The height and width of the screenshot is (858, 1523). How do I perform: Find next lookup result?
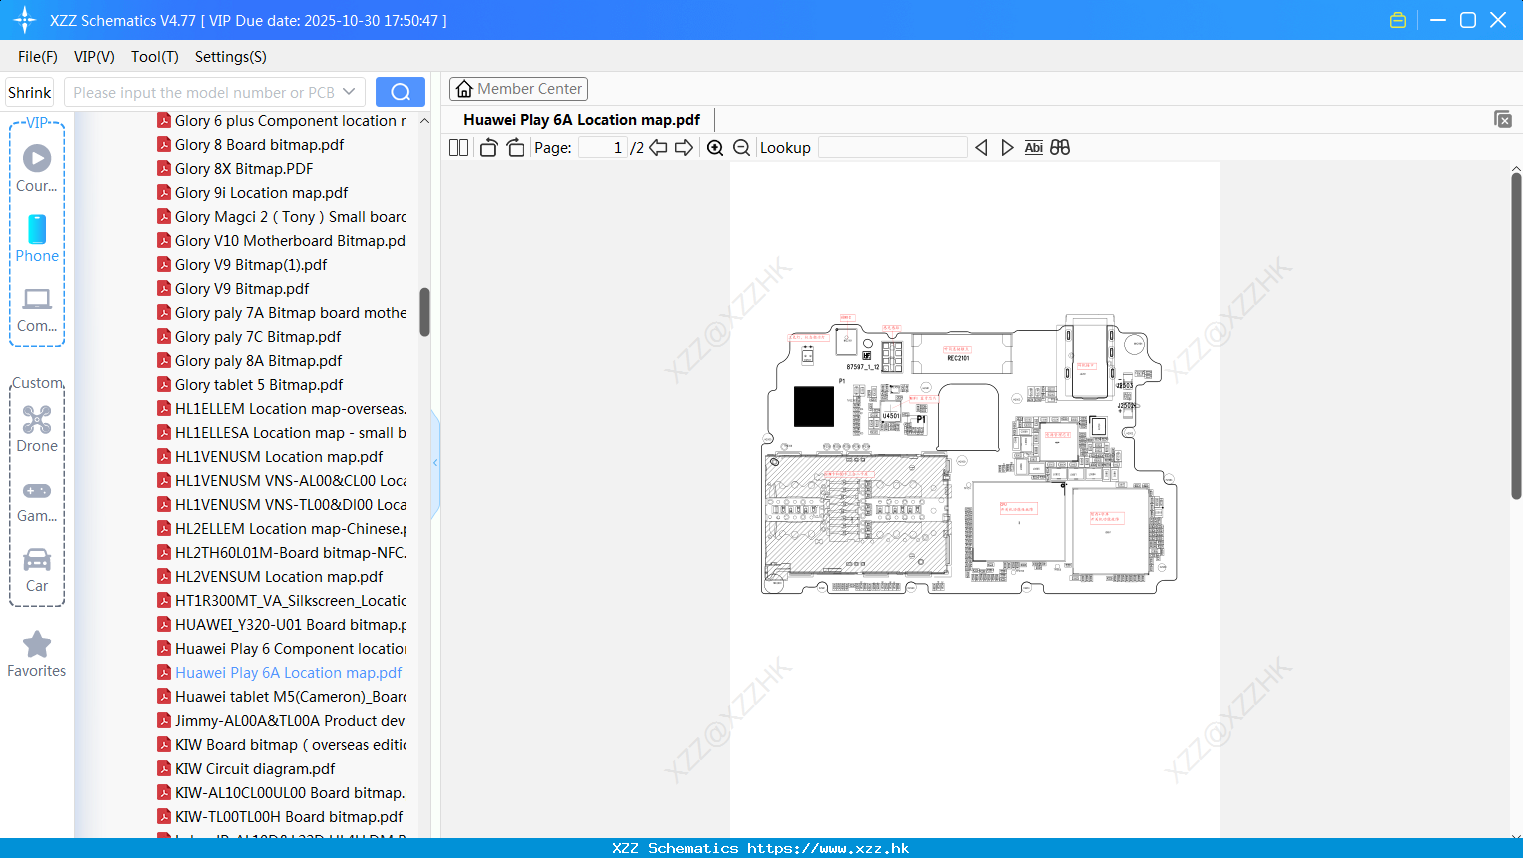pos(1007,147)
